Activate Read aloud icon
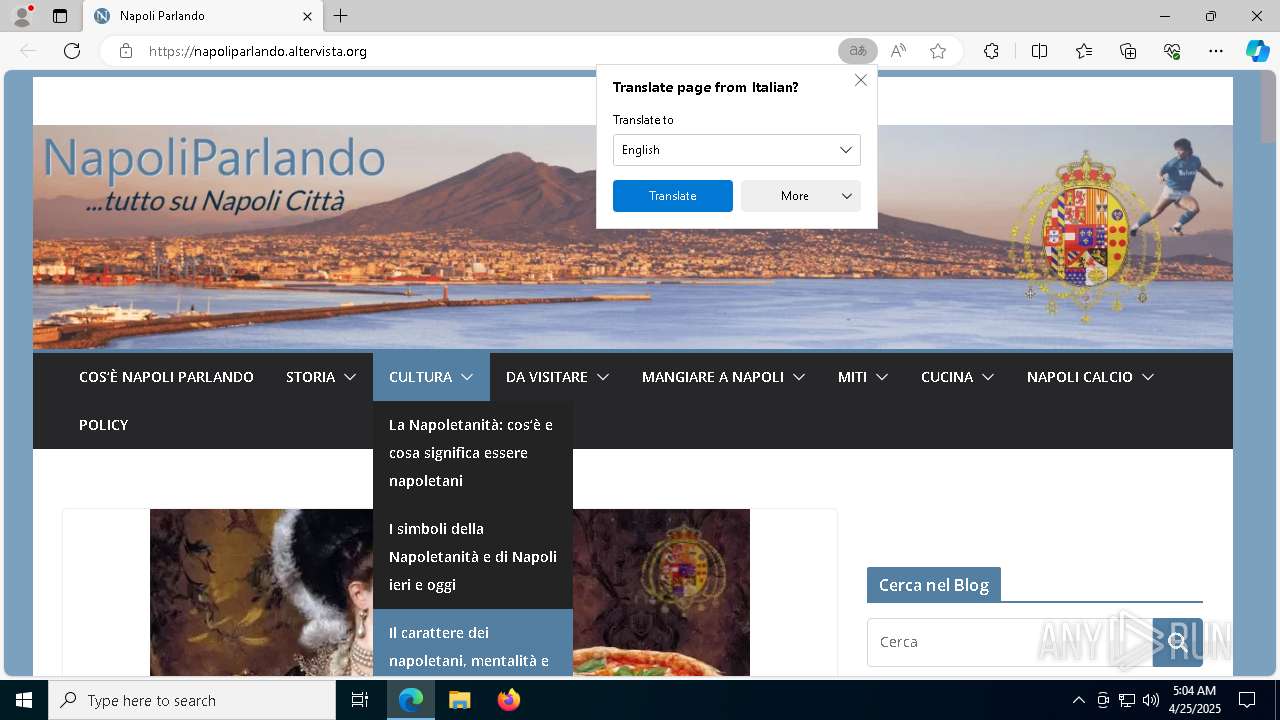The height and width of the screenshot is (720, 1280). (898, 51)
